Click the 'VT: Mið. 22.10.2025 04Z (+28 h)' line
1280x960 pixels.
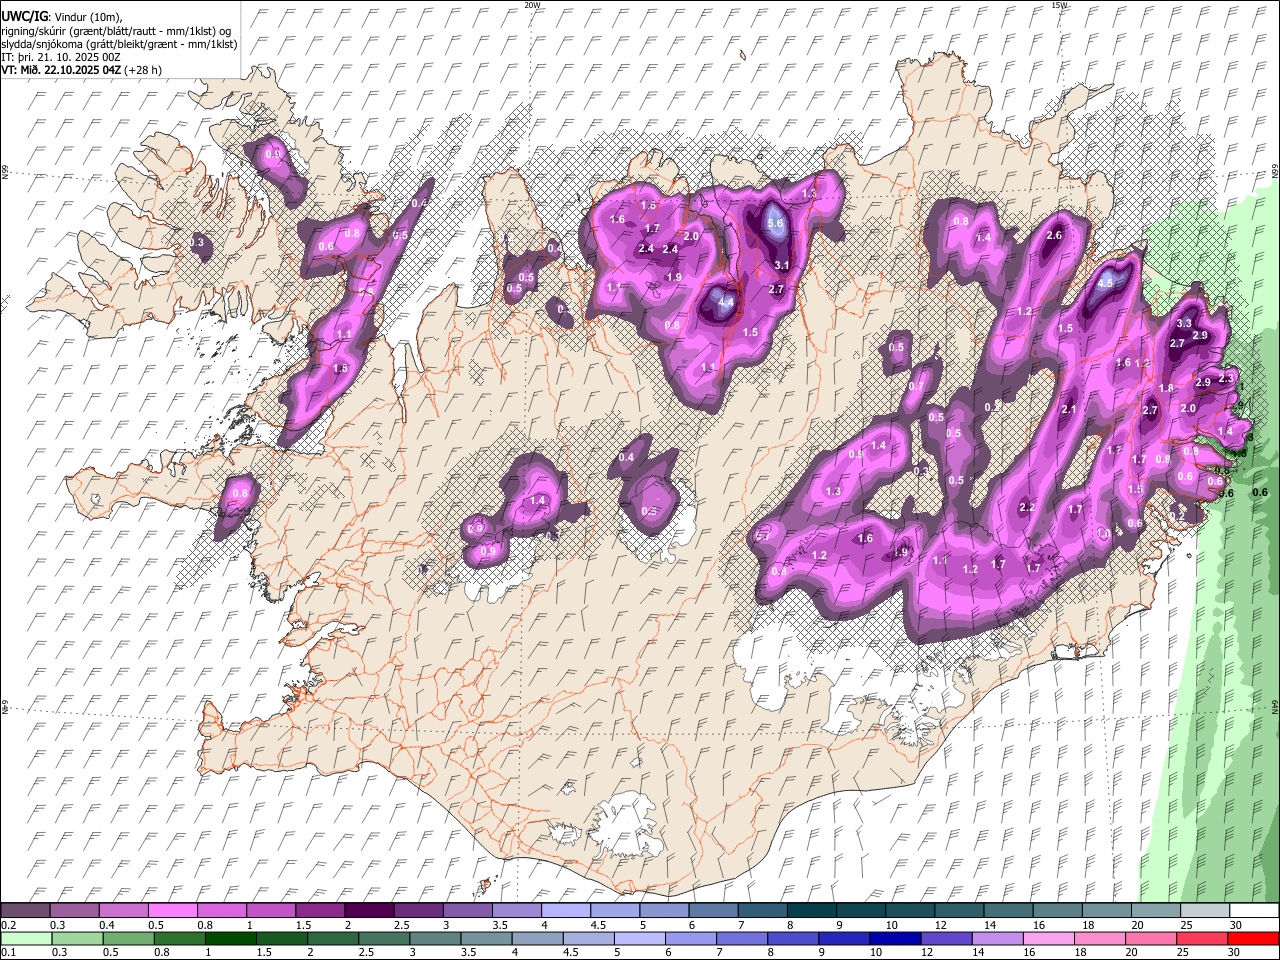click(x=81, y=70)
